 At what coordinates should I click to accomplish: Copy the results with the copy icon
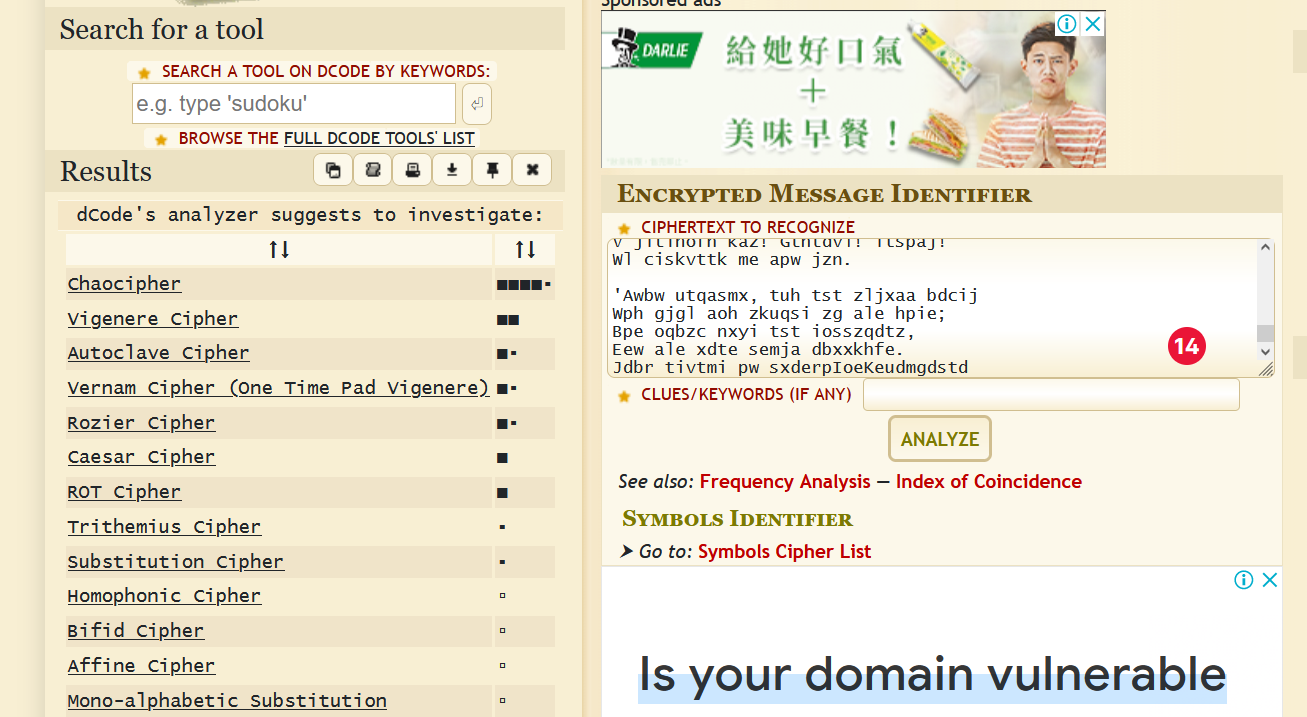coord(333,170)
